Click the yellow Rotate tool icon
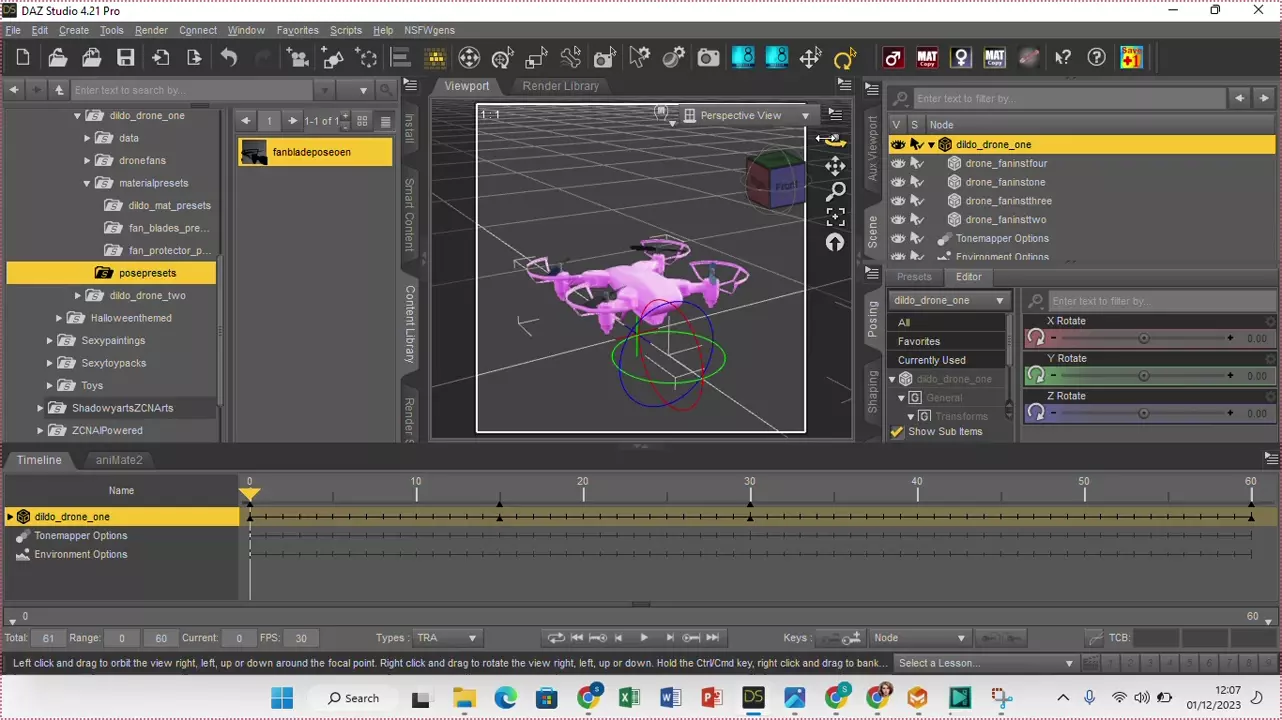 845,58
